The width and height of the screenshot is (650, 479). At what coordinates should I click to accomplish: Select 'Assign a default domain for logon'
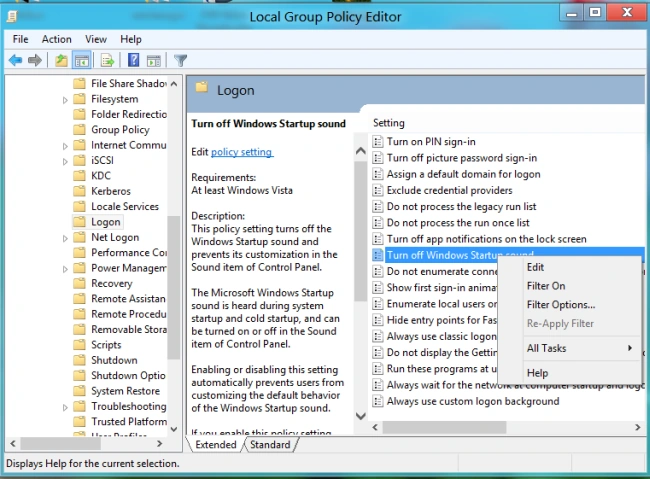click(463, 174)
